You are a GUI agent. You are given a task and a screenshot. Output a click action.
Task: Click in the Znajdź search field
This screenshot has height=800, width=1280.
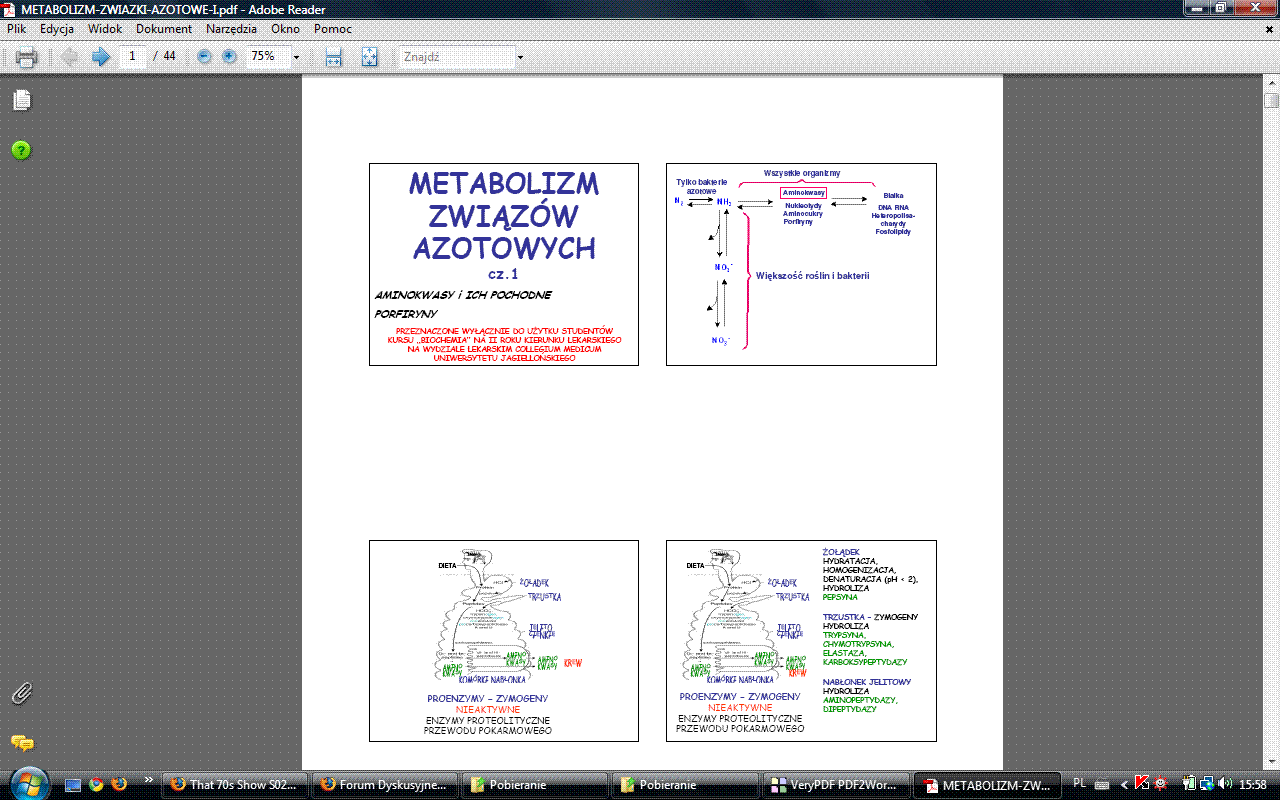click(456, 57)
